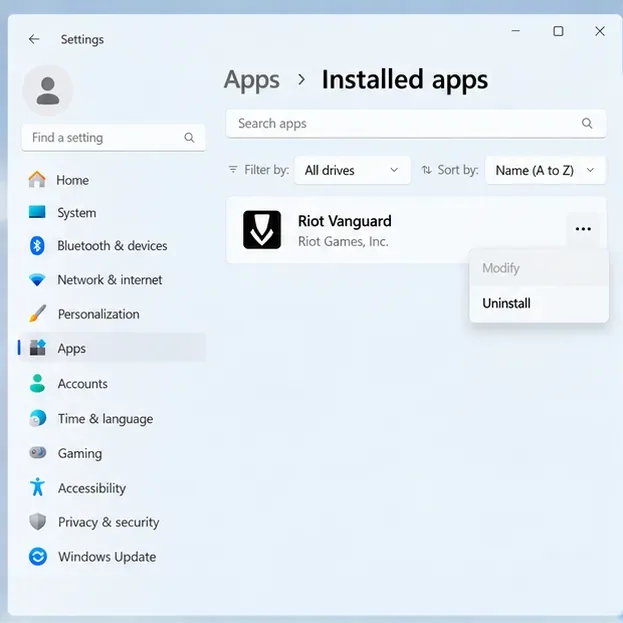Screen dimensions: 623x623
Task: Choose Uninstall from the context menu
Action: point(539,303)
